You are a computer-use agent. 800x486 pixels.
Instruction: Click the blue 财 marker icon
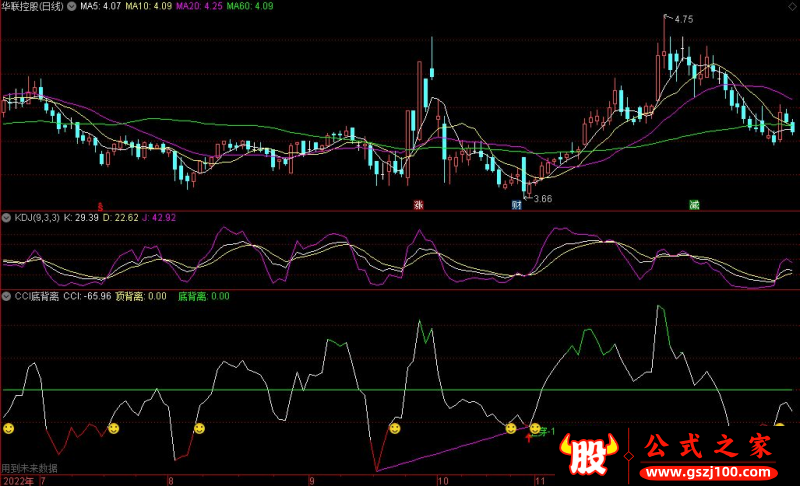coord(517,205)
